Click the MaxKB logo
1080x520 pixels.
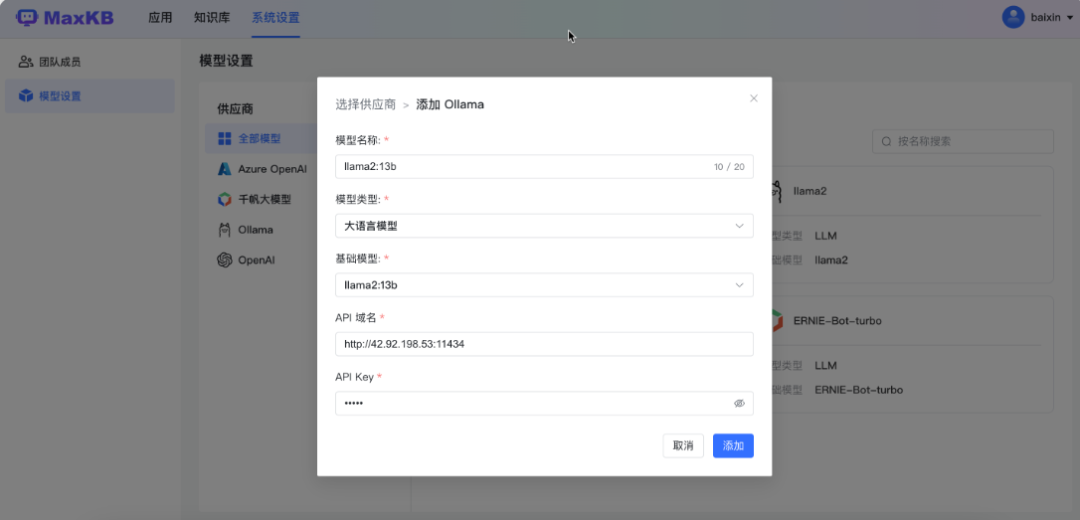(x=65, y=18)
